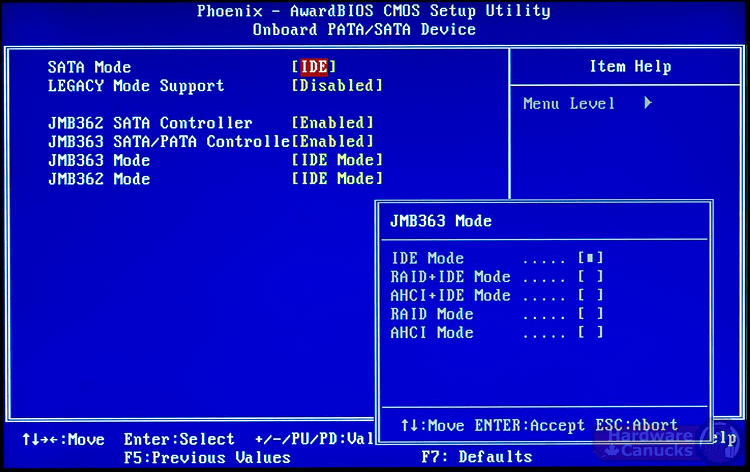Choose AHCI Mode option bracket
Screen dimensions: 750x473
pos(590,333)
